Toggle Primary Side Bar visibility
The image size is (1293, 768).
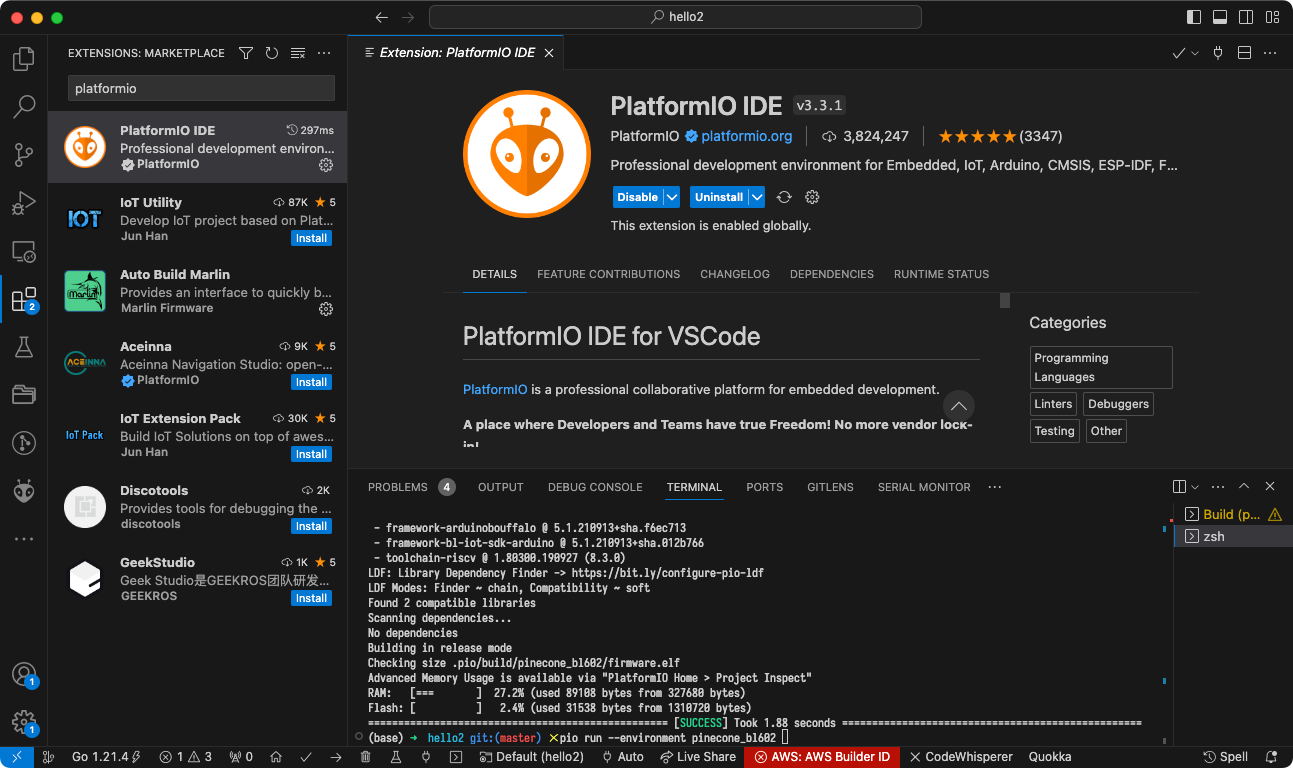coord(1194,17)
